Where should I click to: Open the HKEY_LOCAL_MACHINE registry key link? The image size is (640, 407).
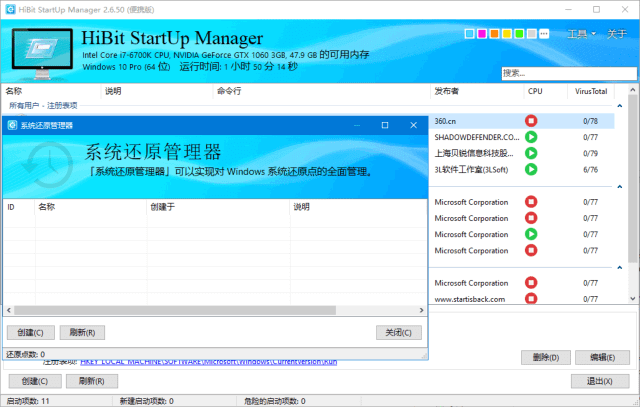pos(209,362)
